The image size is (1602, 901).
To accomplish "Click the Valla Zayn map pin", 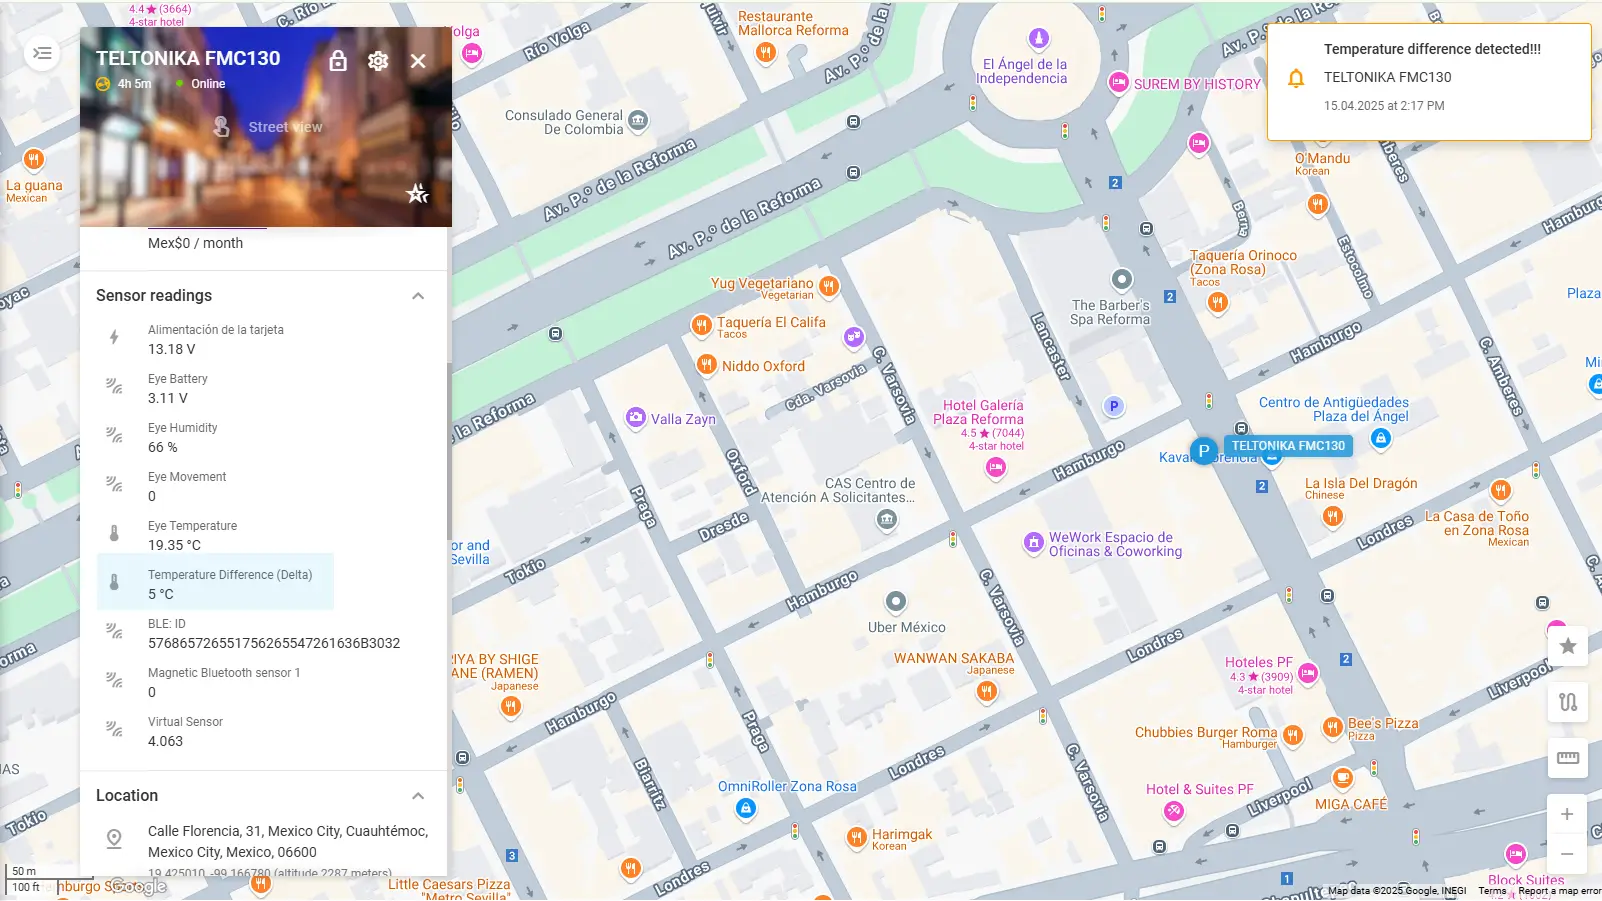I will (x=636, y=418).
